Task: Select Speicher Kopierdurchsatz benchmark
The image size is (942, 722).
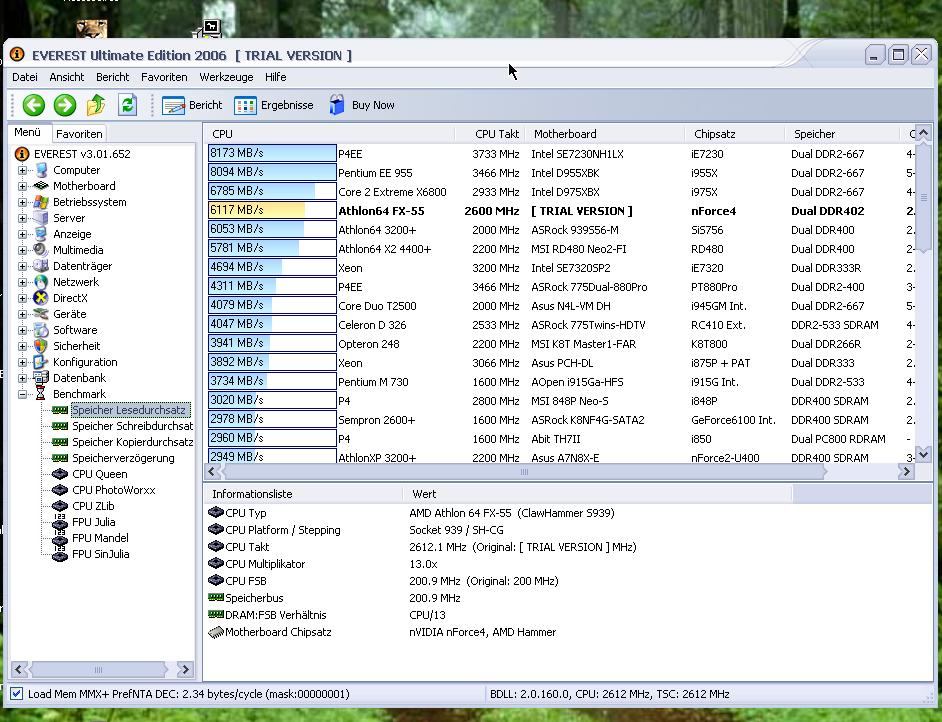Action: (133, 442)
